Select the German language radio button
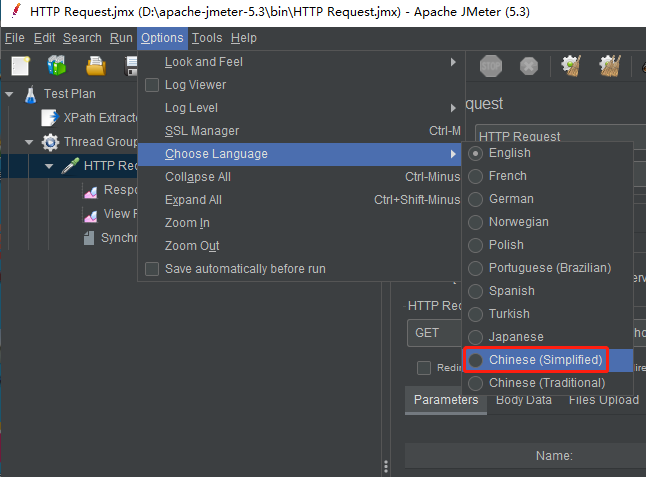The width and height of the screenshot is (646, 477). [x=475, y=199]
